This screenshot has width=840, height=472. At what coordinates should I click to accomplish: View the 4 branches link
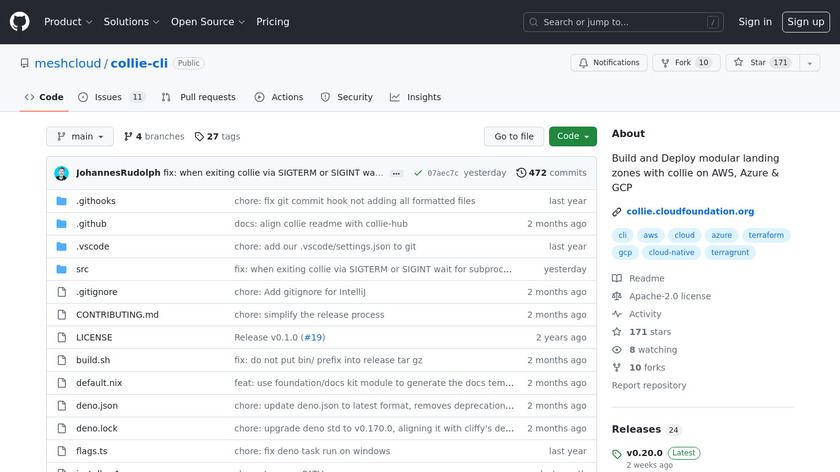coord(154,137)
